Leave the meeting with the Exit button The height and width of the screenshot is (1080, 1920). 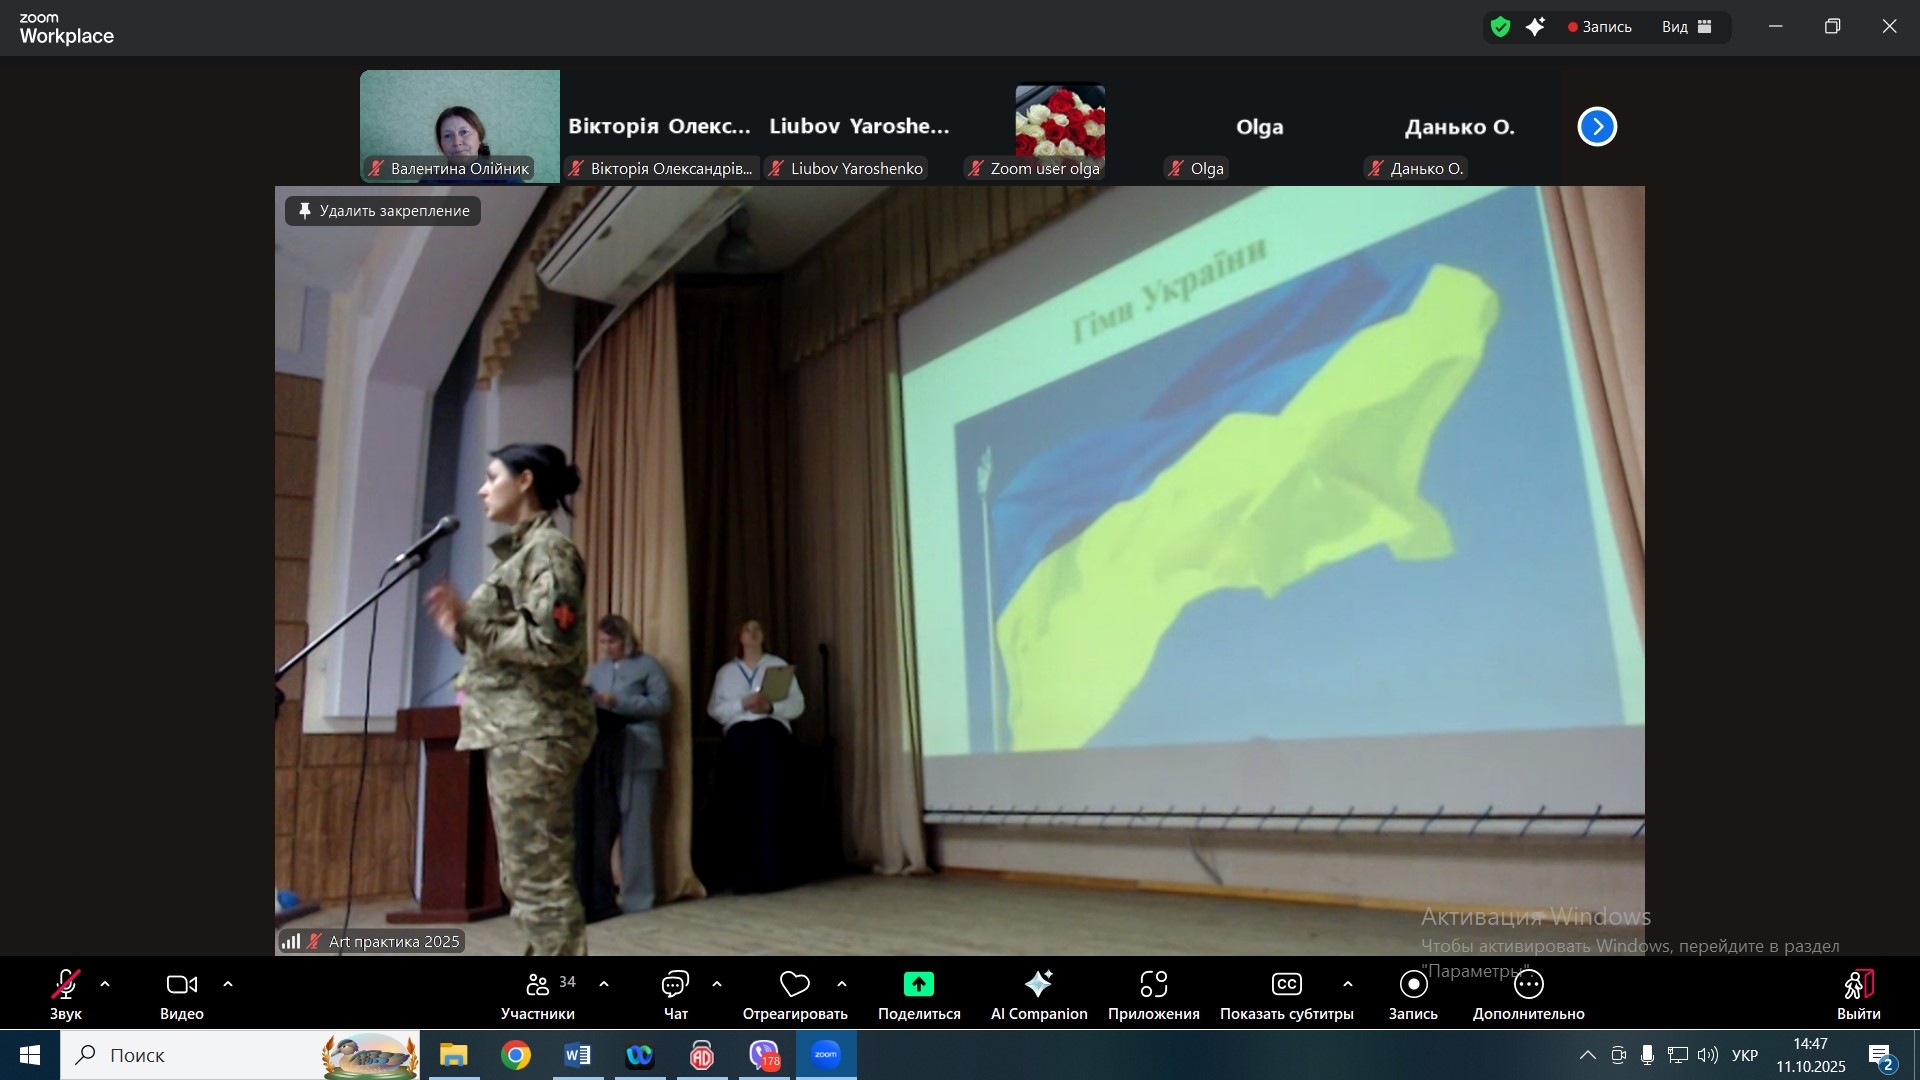tap(1858, 985)
